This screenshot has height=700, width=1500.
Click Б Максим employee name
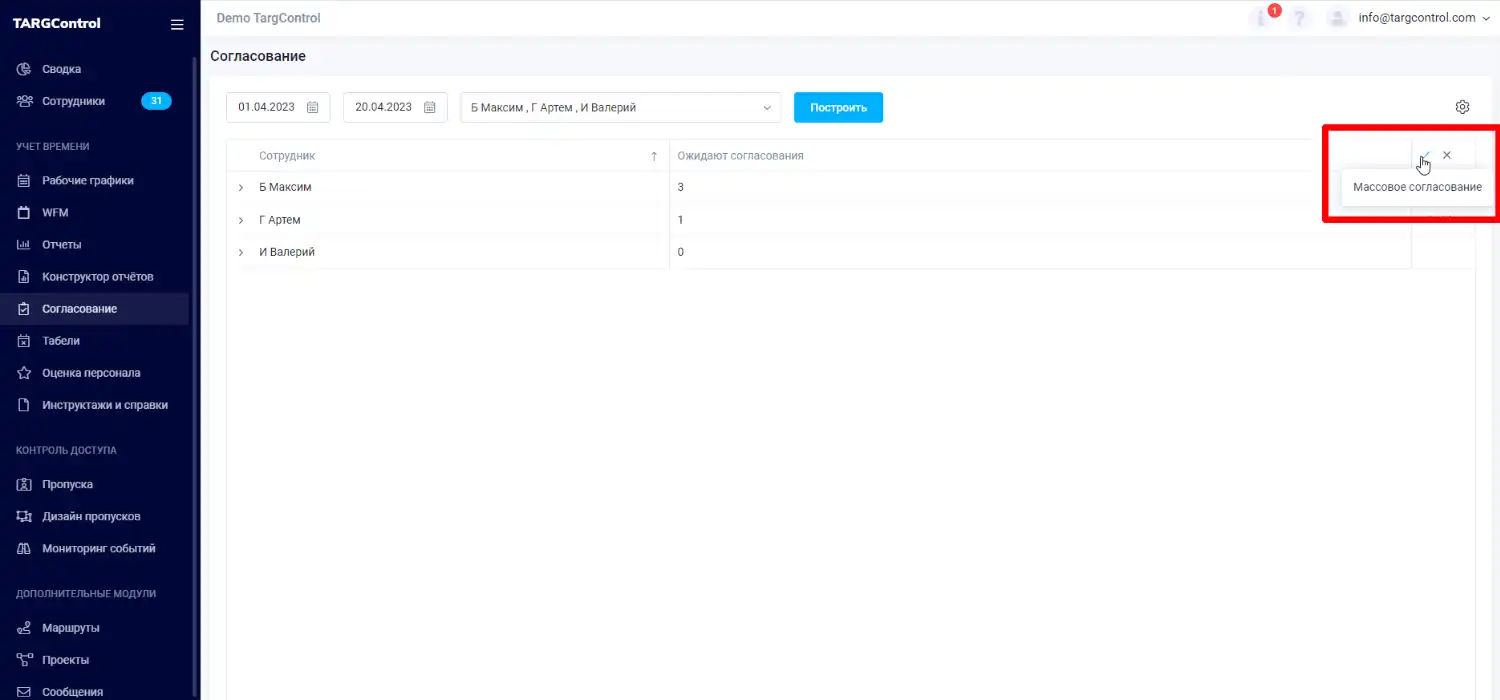(286, 188)
